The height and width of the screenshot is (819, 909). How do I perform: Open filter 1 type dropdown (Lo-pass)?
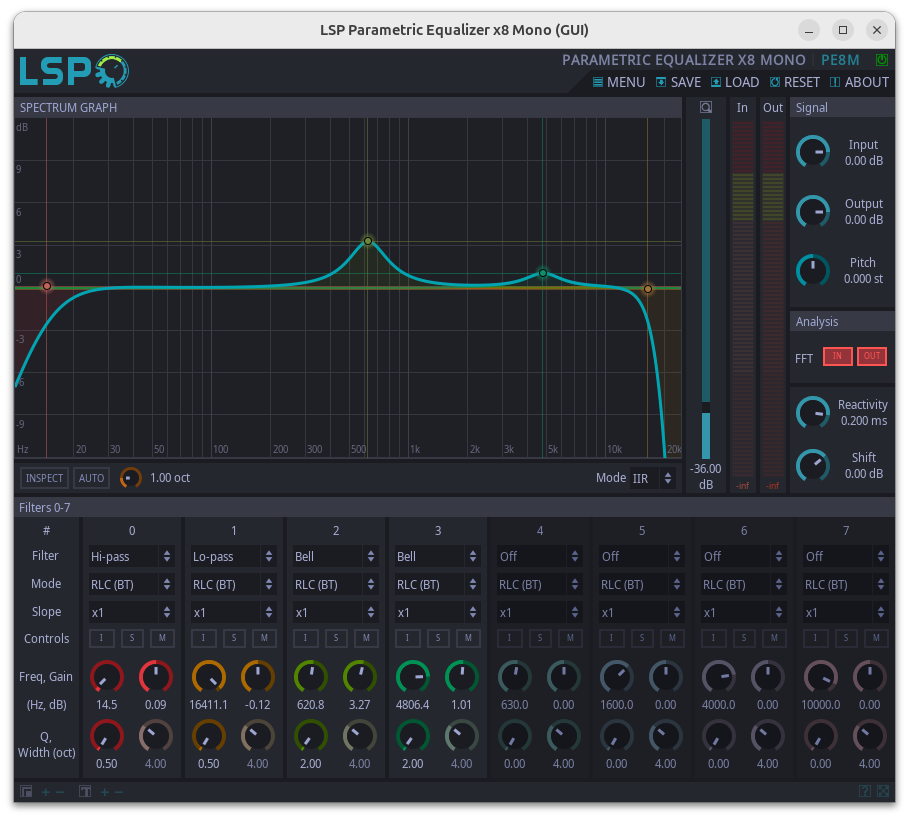[233, 556]
